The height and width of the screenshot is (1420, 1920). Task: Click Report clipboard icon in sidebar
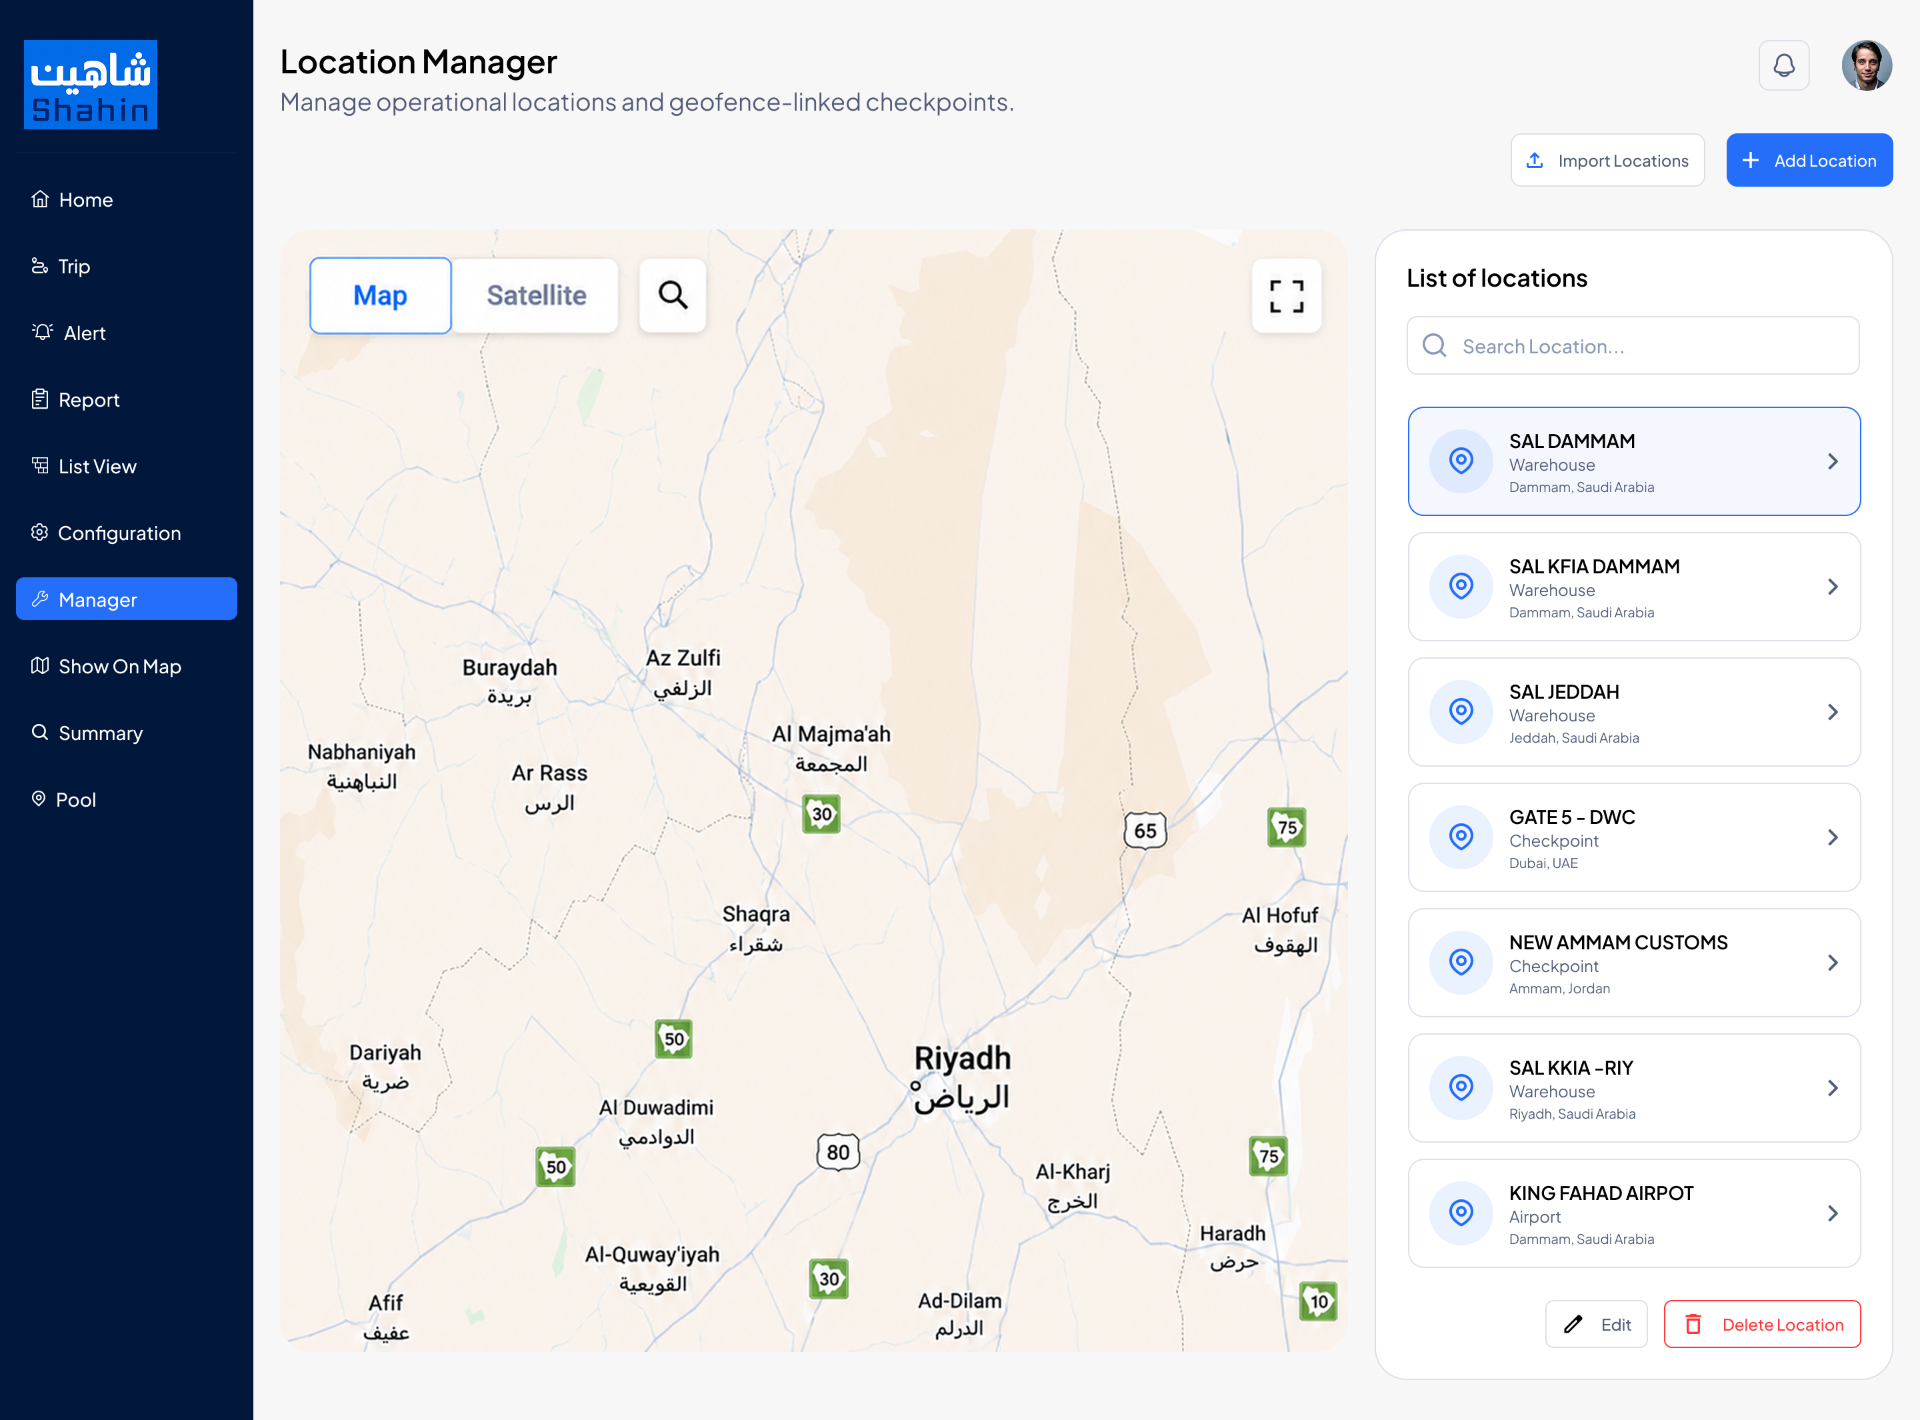tap(40, 399)
